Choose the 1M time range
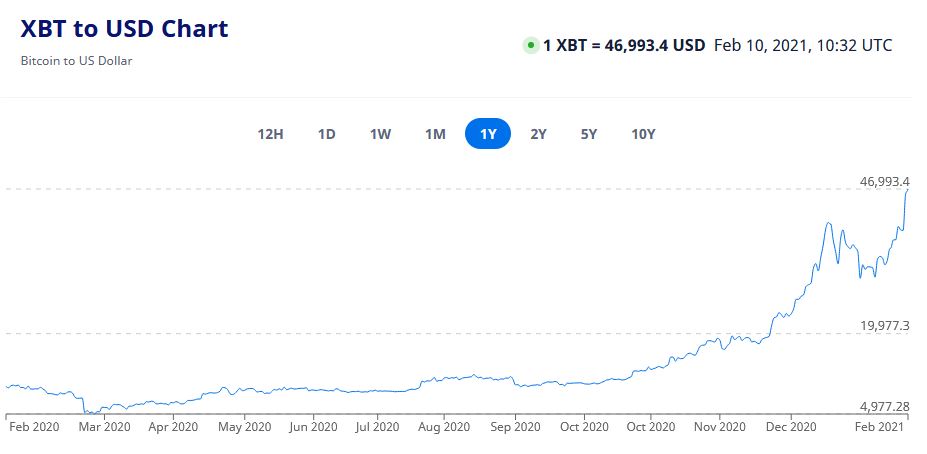 click(x=435, y=134)
